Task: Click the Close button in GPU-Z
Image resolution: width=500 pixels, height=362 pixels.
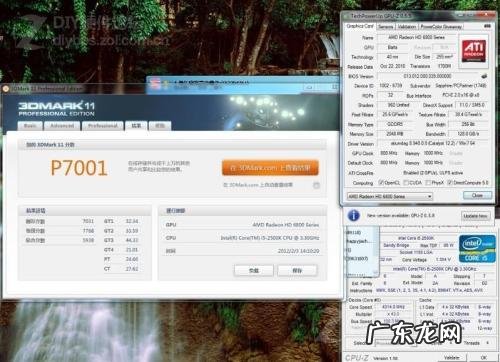Action: (x=477, y=195)
